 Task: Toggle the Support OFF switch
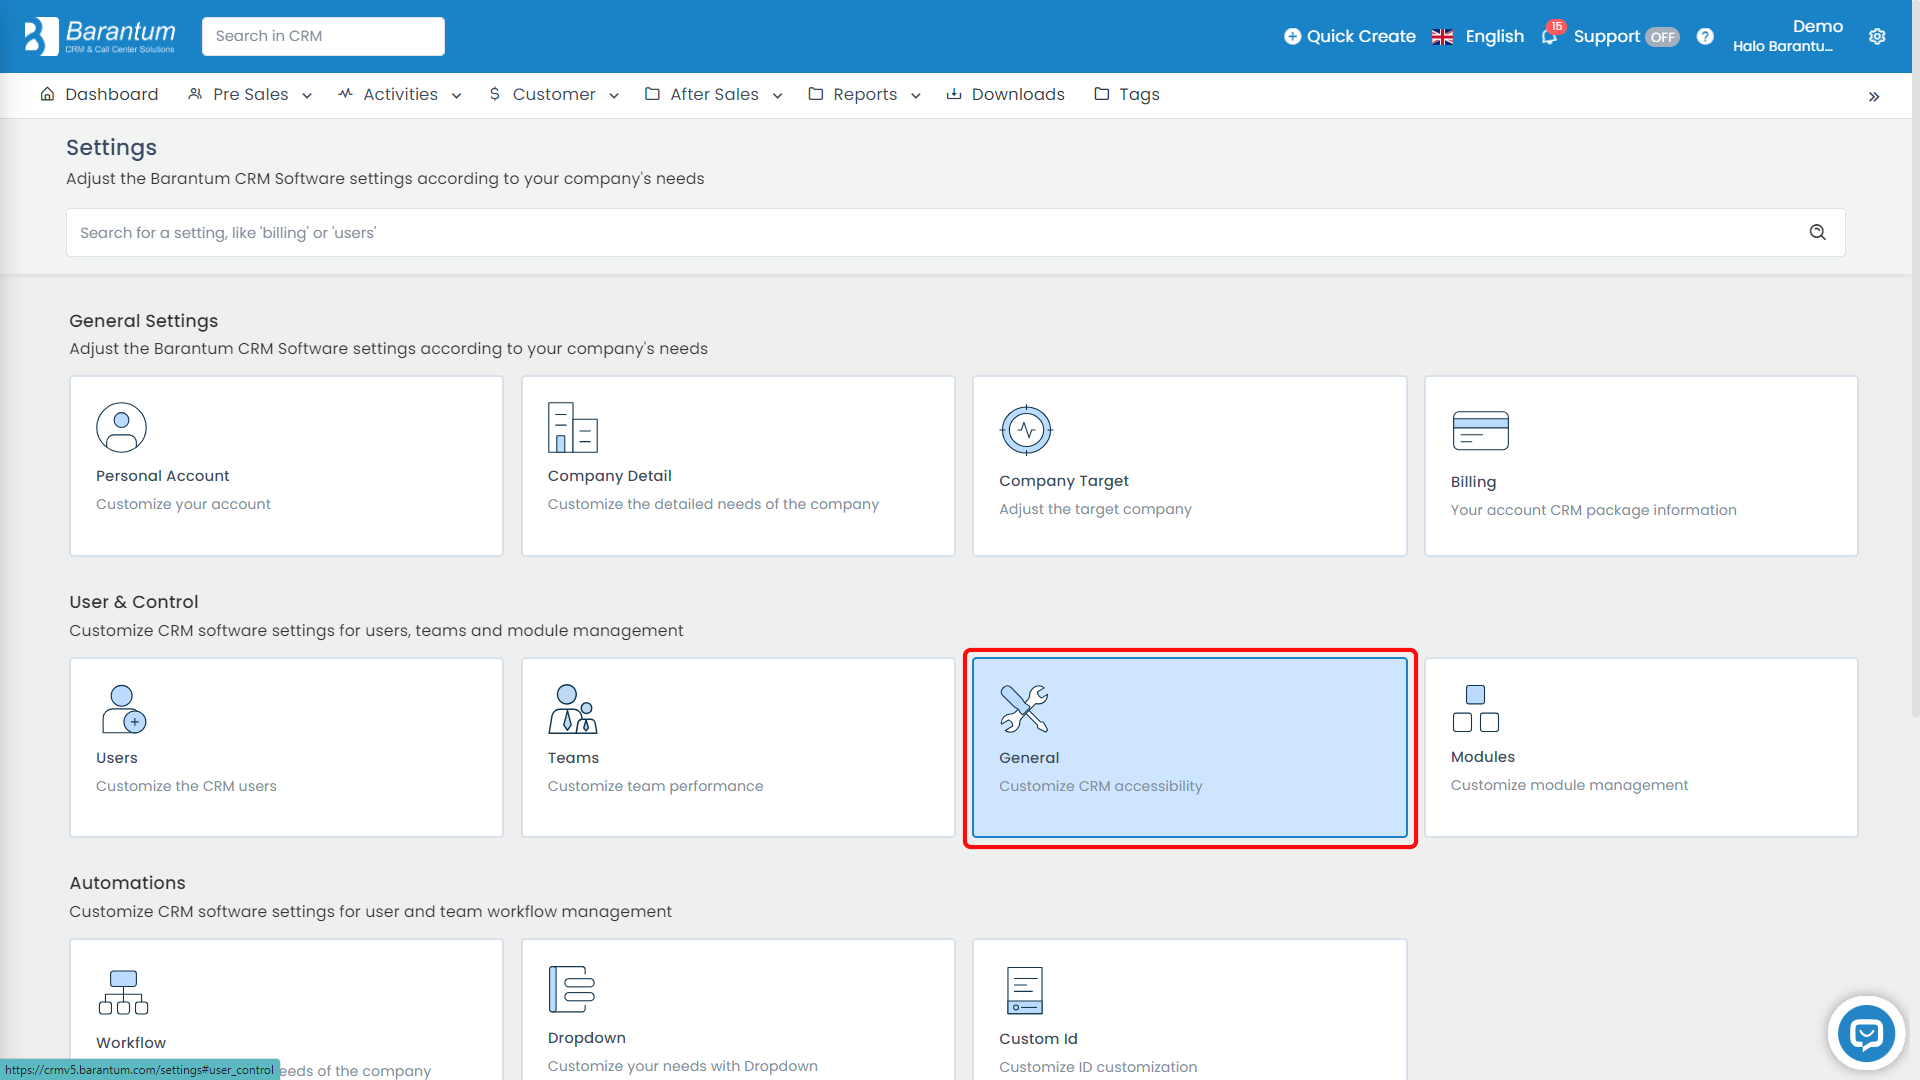1662,37
